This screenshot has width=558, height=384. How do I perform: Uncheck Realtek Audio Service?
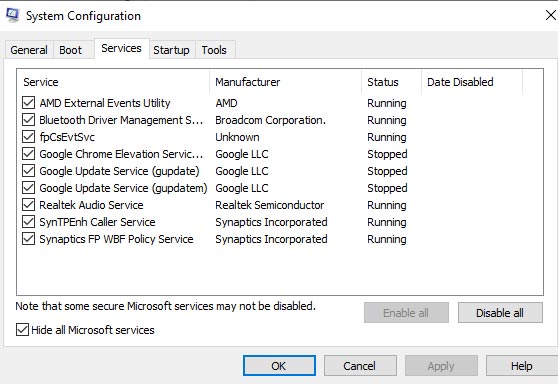(x=28, y=205)
